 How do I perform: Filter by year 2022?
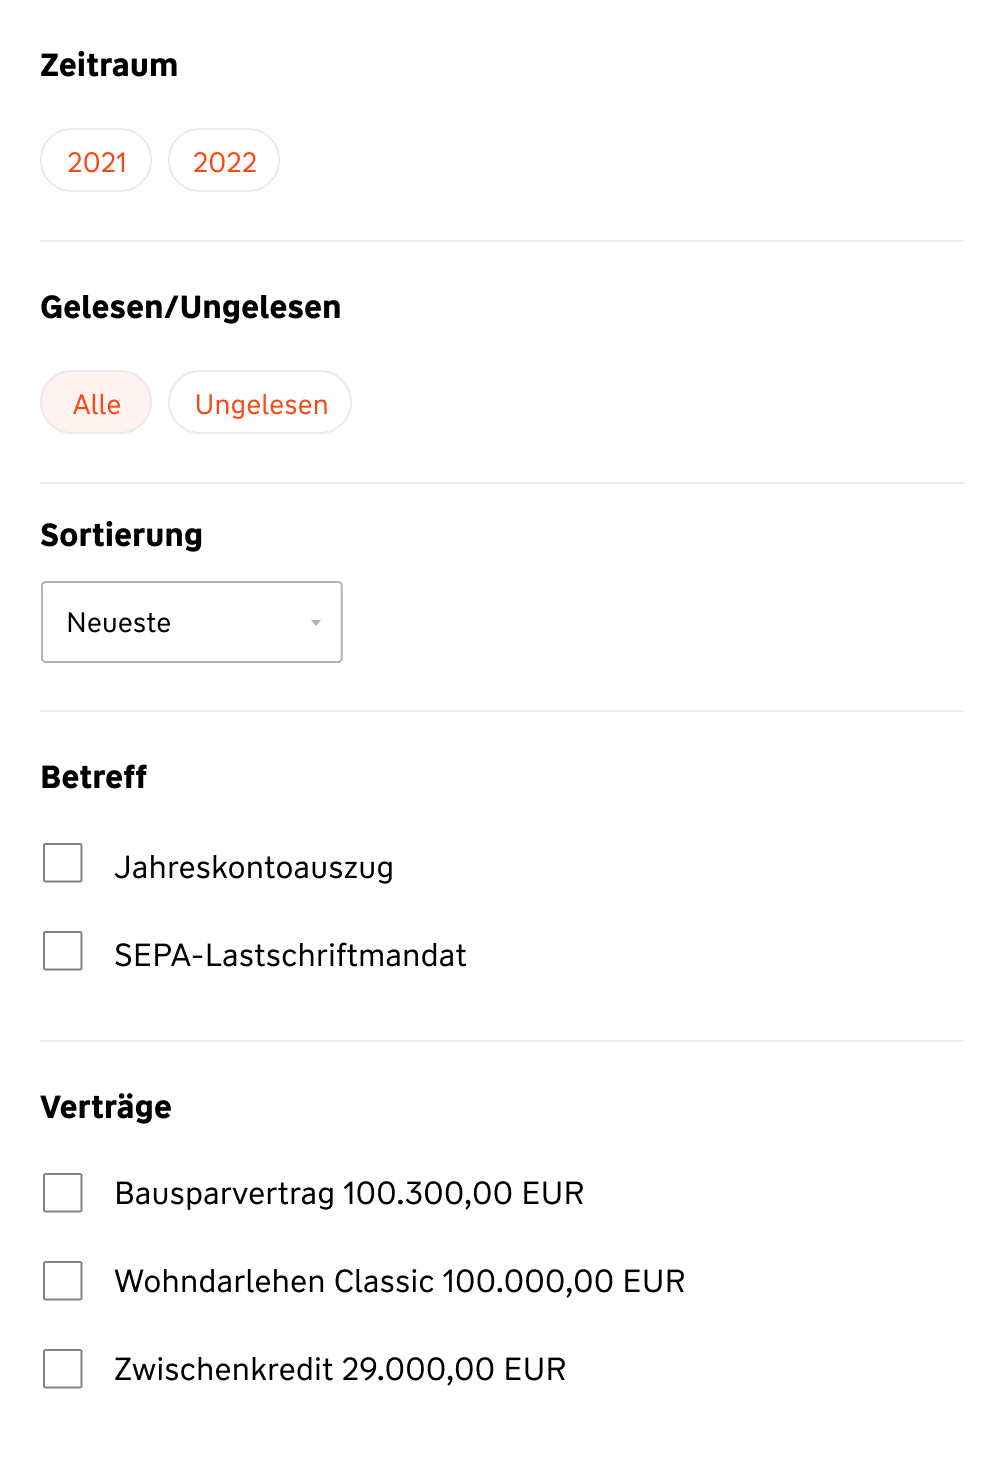[224, 161]
